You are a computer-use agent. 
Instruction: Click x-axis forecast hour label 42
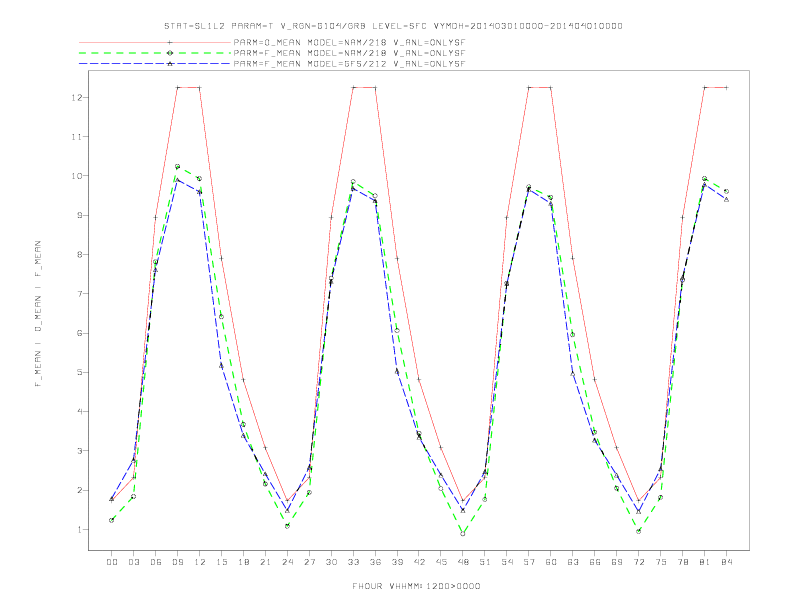[x=419, y=562]
